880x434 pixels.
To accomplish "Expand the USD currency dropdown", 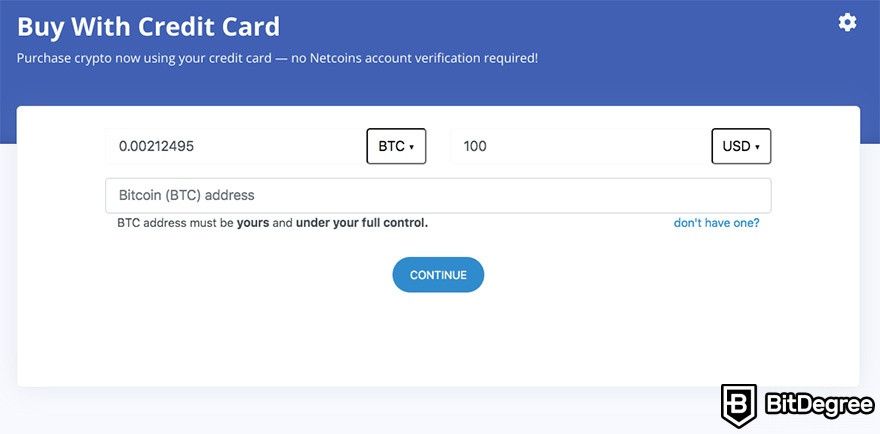I will coord(741,146).
